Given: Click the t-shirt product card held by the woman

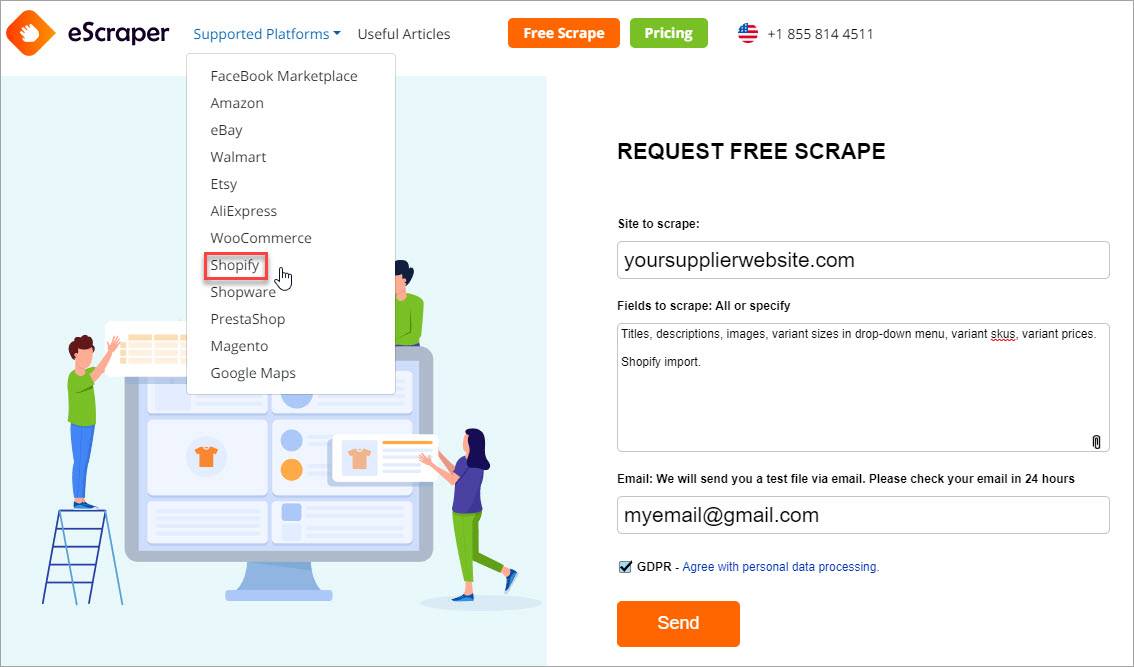Looking at the screenshot, I should pyautogui.click(x=383, y=459).
